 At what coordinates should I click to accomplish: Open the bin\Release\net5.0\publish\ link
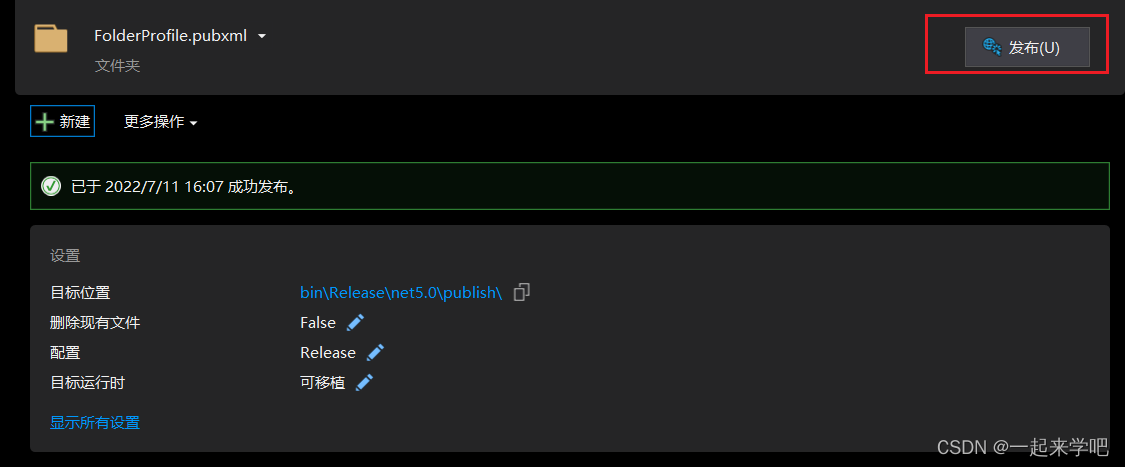400,292
